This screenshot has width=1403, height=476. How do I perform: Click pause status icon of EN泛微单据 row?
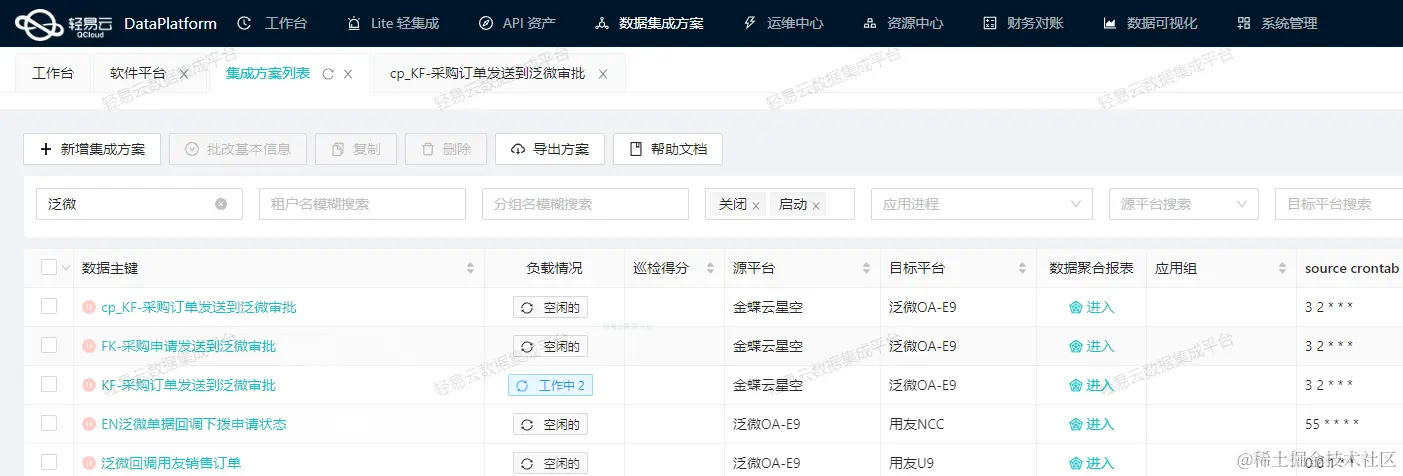point(89,424)
